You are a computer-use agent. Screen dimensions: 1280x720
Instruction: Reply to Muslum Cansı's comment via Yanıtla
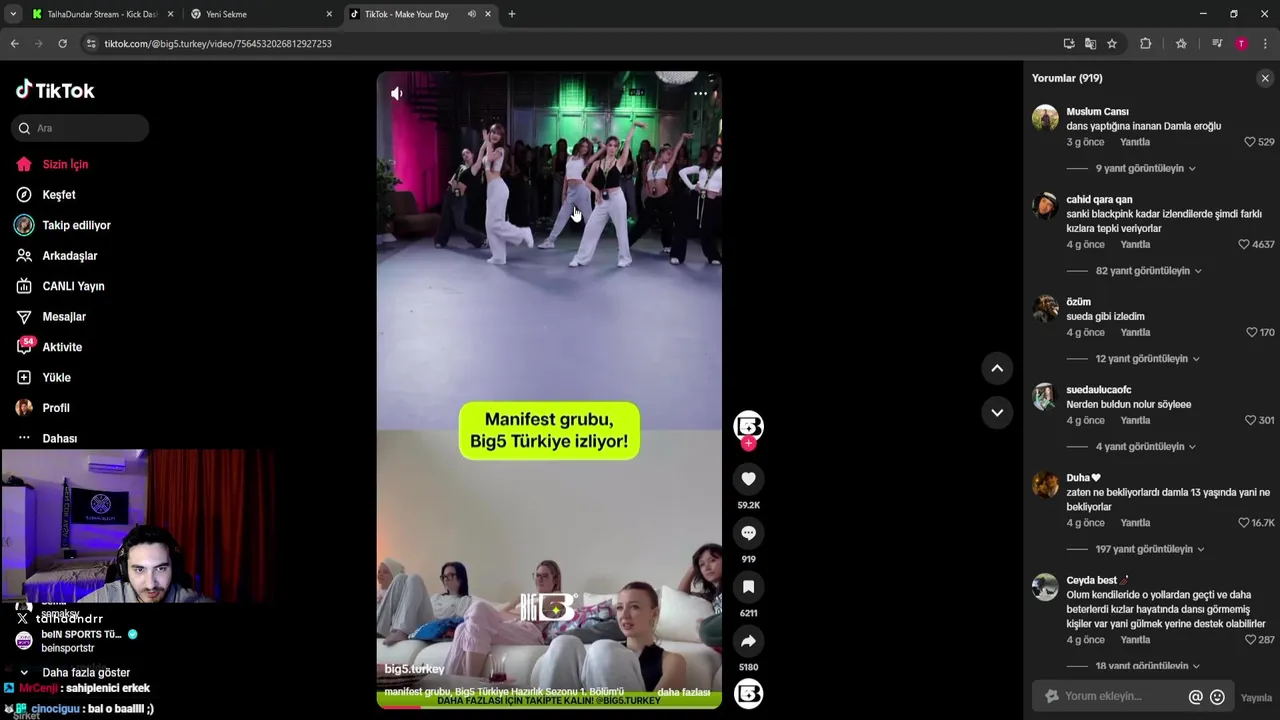click(1135, 142)
